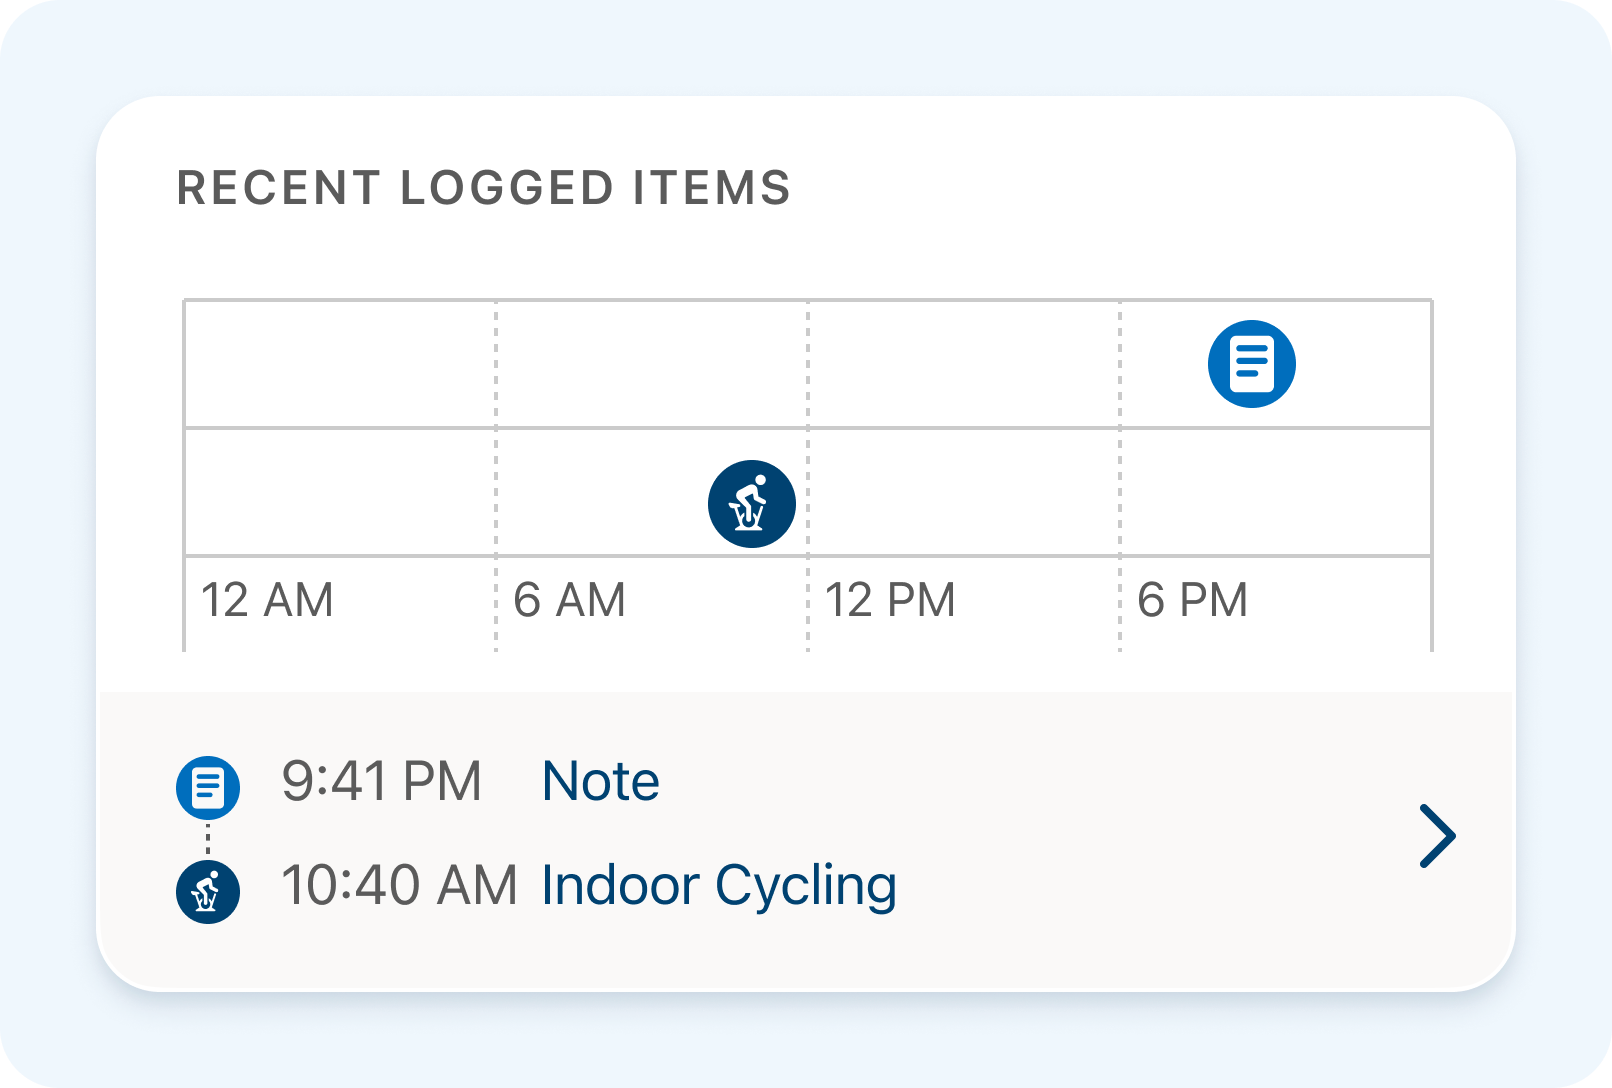
Task: Click the Indoor Cycling icon on the timeline chart
Action: (x=751, y=504)
